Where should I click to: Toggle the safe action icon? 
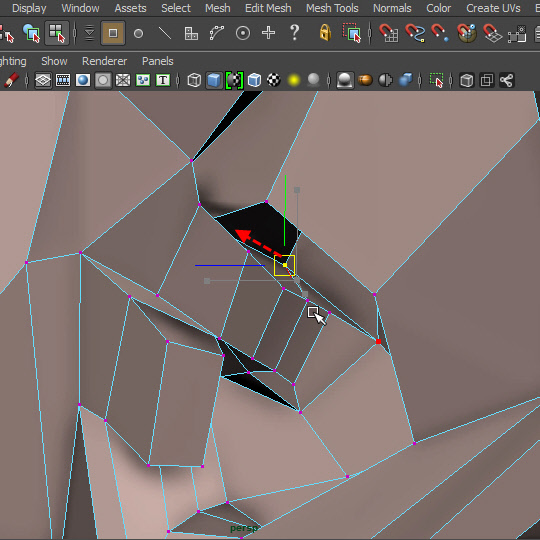[x=143, y=81]
